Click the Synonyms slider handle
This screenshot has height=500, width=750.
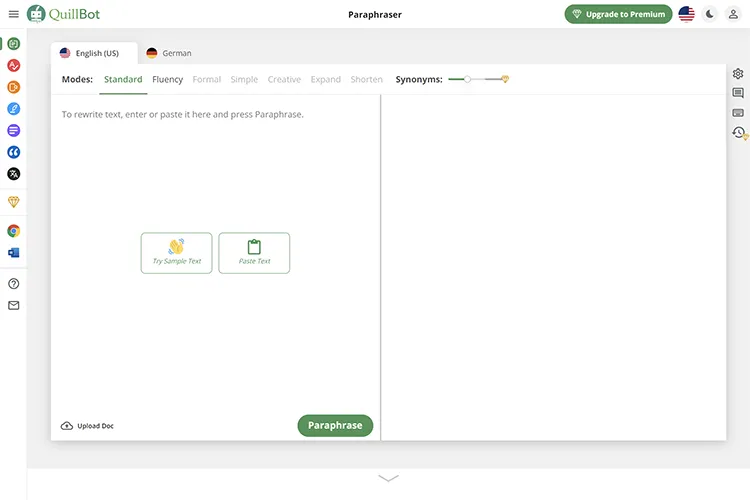(467, 79)
